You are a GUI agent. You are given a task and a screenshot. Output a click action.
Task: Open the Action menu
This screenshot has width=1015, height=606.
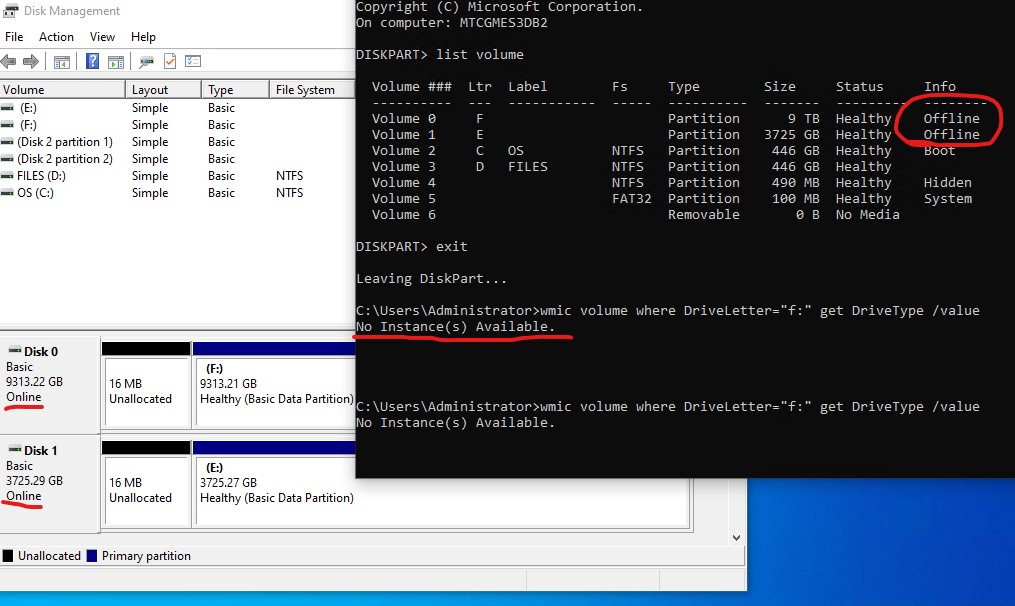tap(56, 37)
